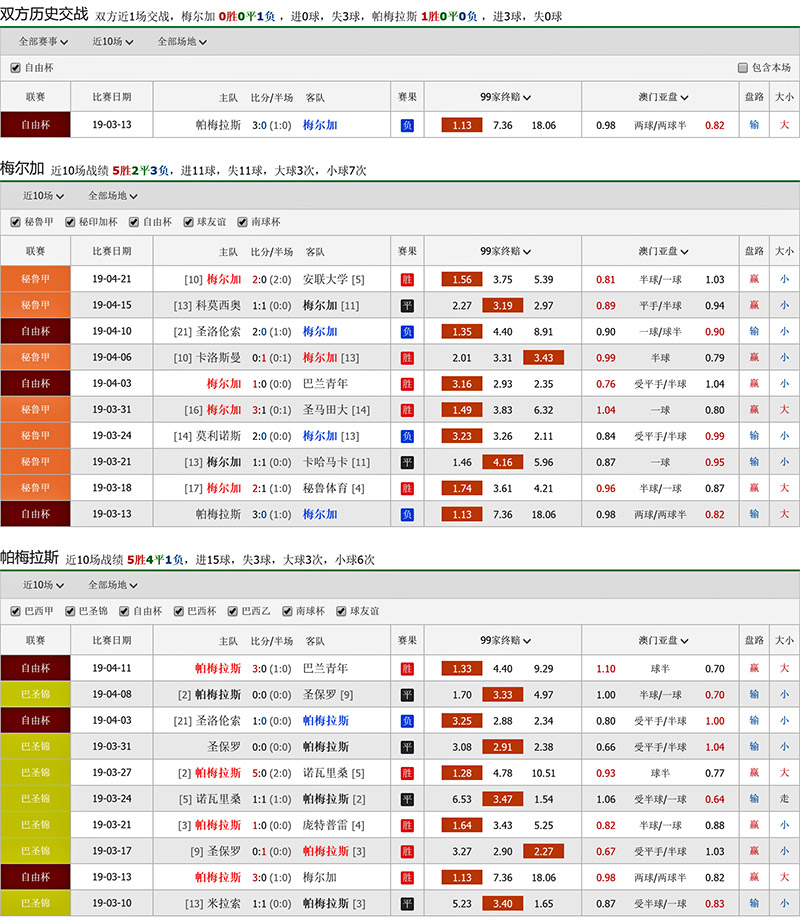Click highlighted 3.43 odds in 卡洛斯曼 row
The height and width of the screenshot is (922, 800).
click(543, 358)
